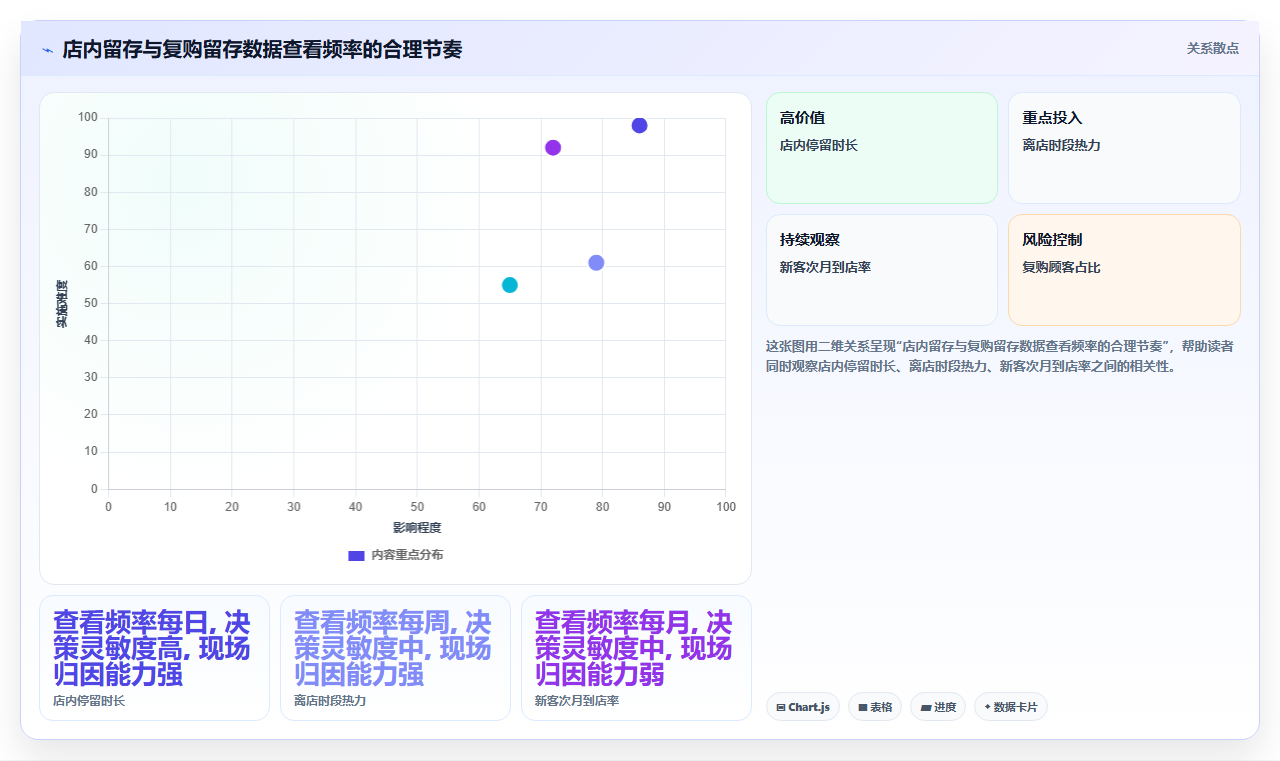
Task: Click the 查看频率每日 summary card
Action: point(154,658)
